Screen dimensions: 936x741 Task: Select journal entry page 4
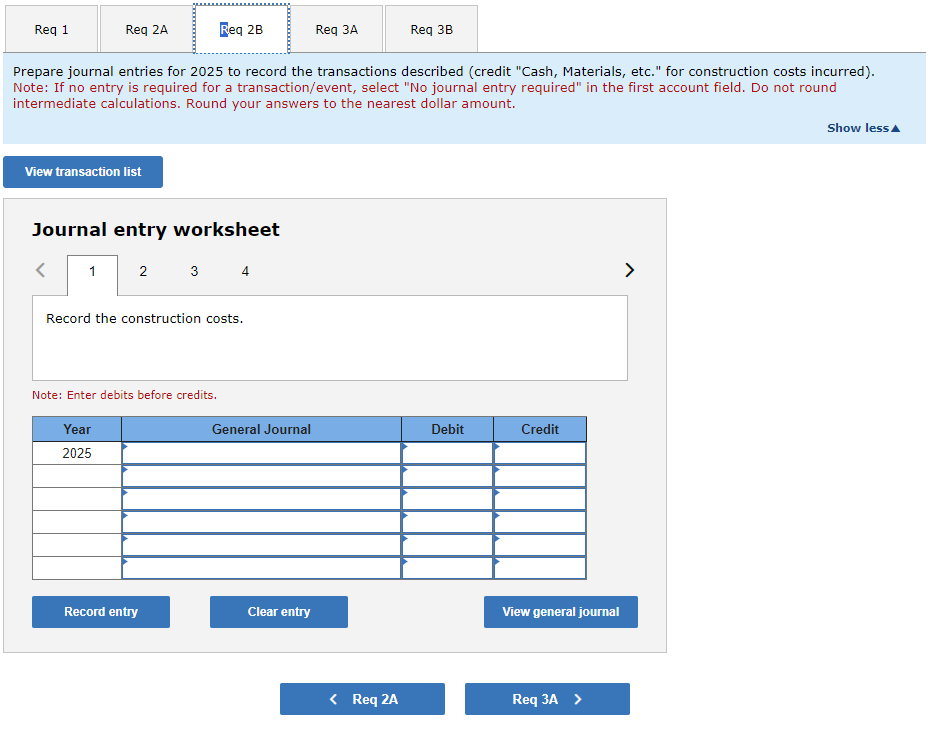point(245,271)
